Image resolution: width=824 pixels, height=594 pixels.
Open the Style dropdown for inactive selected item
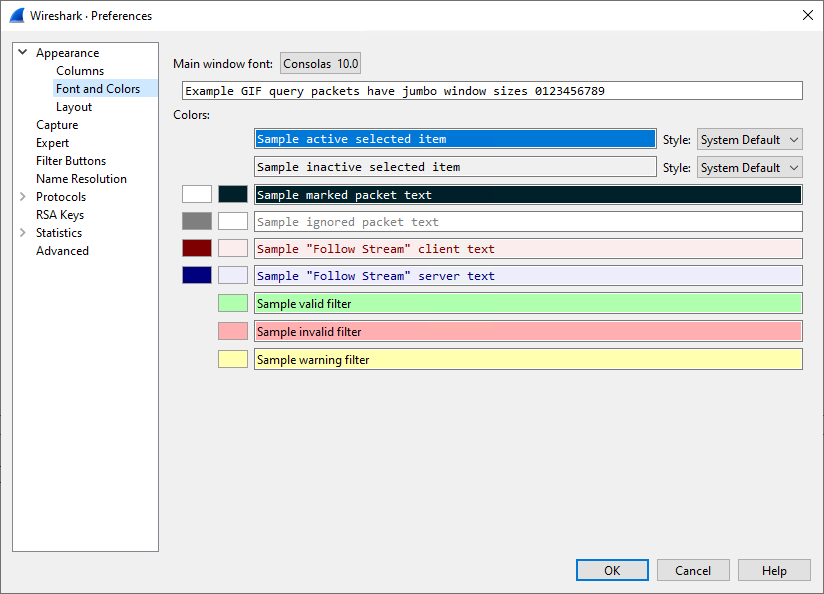749,167
